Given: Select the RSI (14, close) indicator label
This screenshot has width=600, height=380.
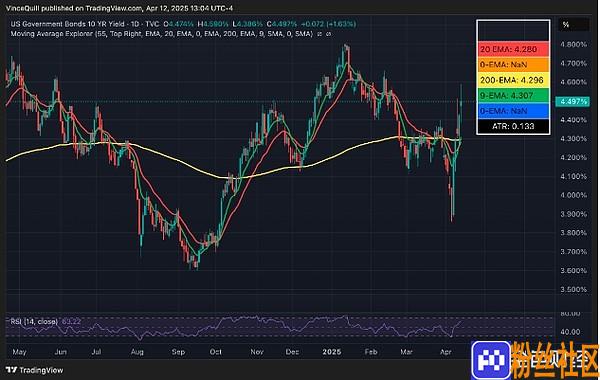Looking at the screenshot, I should click(x=34, y=321).
